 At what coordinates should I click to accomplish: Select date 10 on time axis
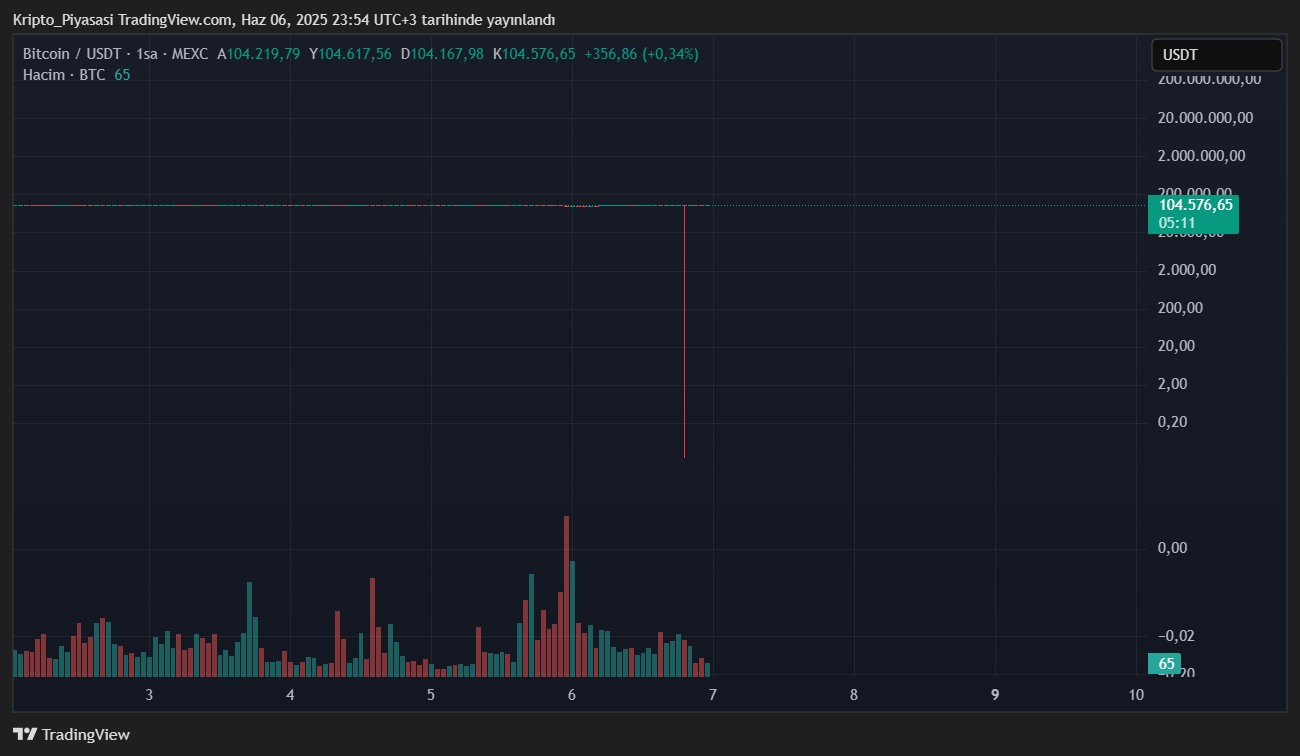[x=1136, y=695]
